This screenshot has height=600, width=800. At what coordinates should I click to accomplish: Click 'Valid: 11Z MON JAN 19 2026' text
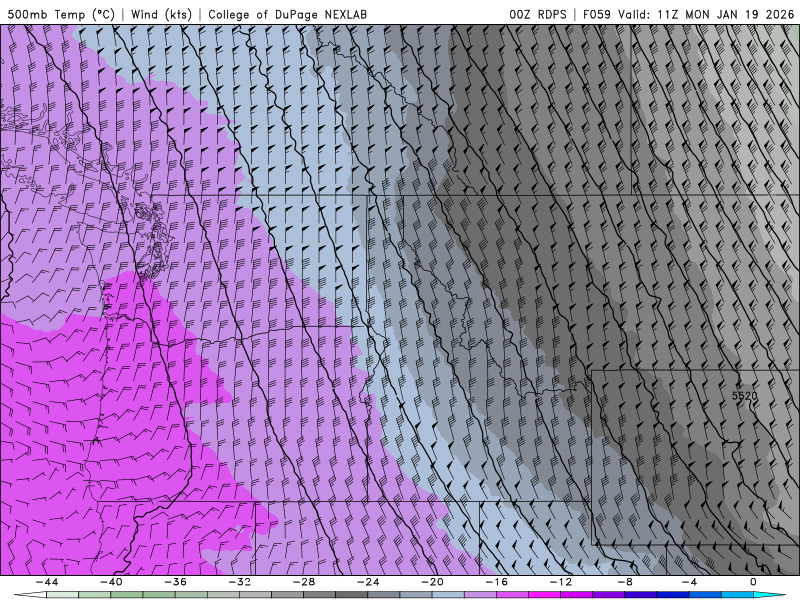pyautogui.click(x=706, y=14)
